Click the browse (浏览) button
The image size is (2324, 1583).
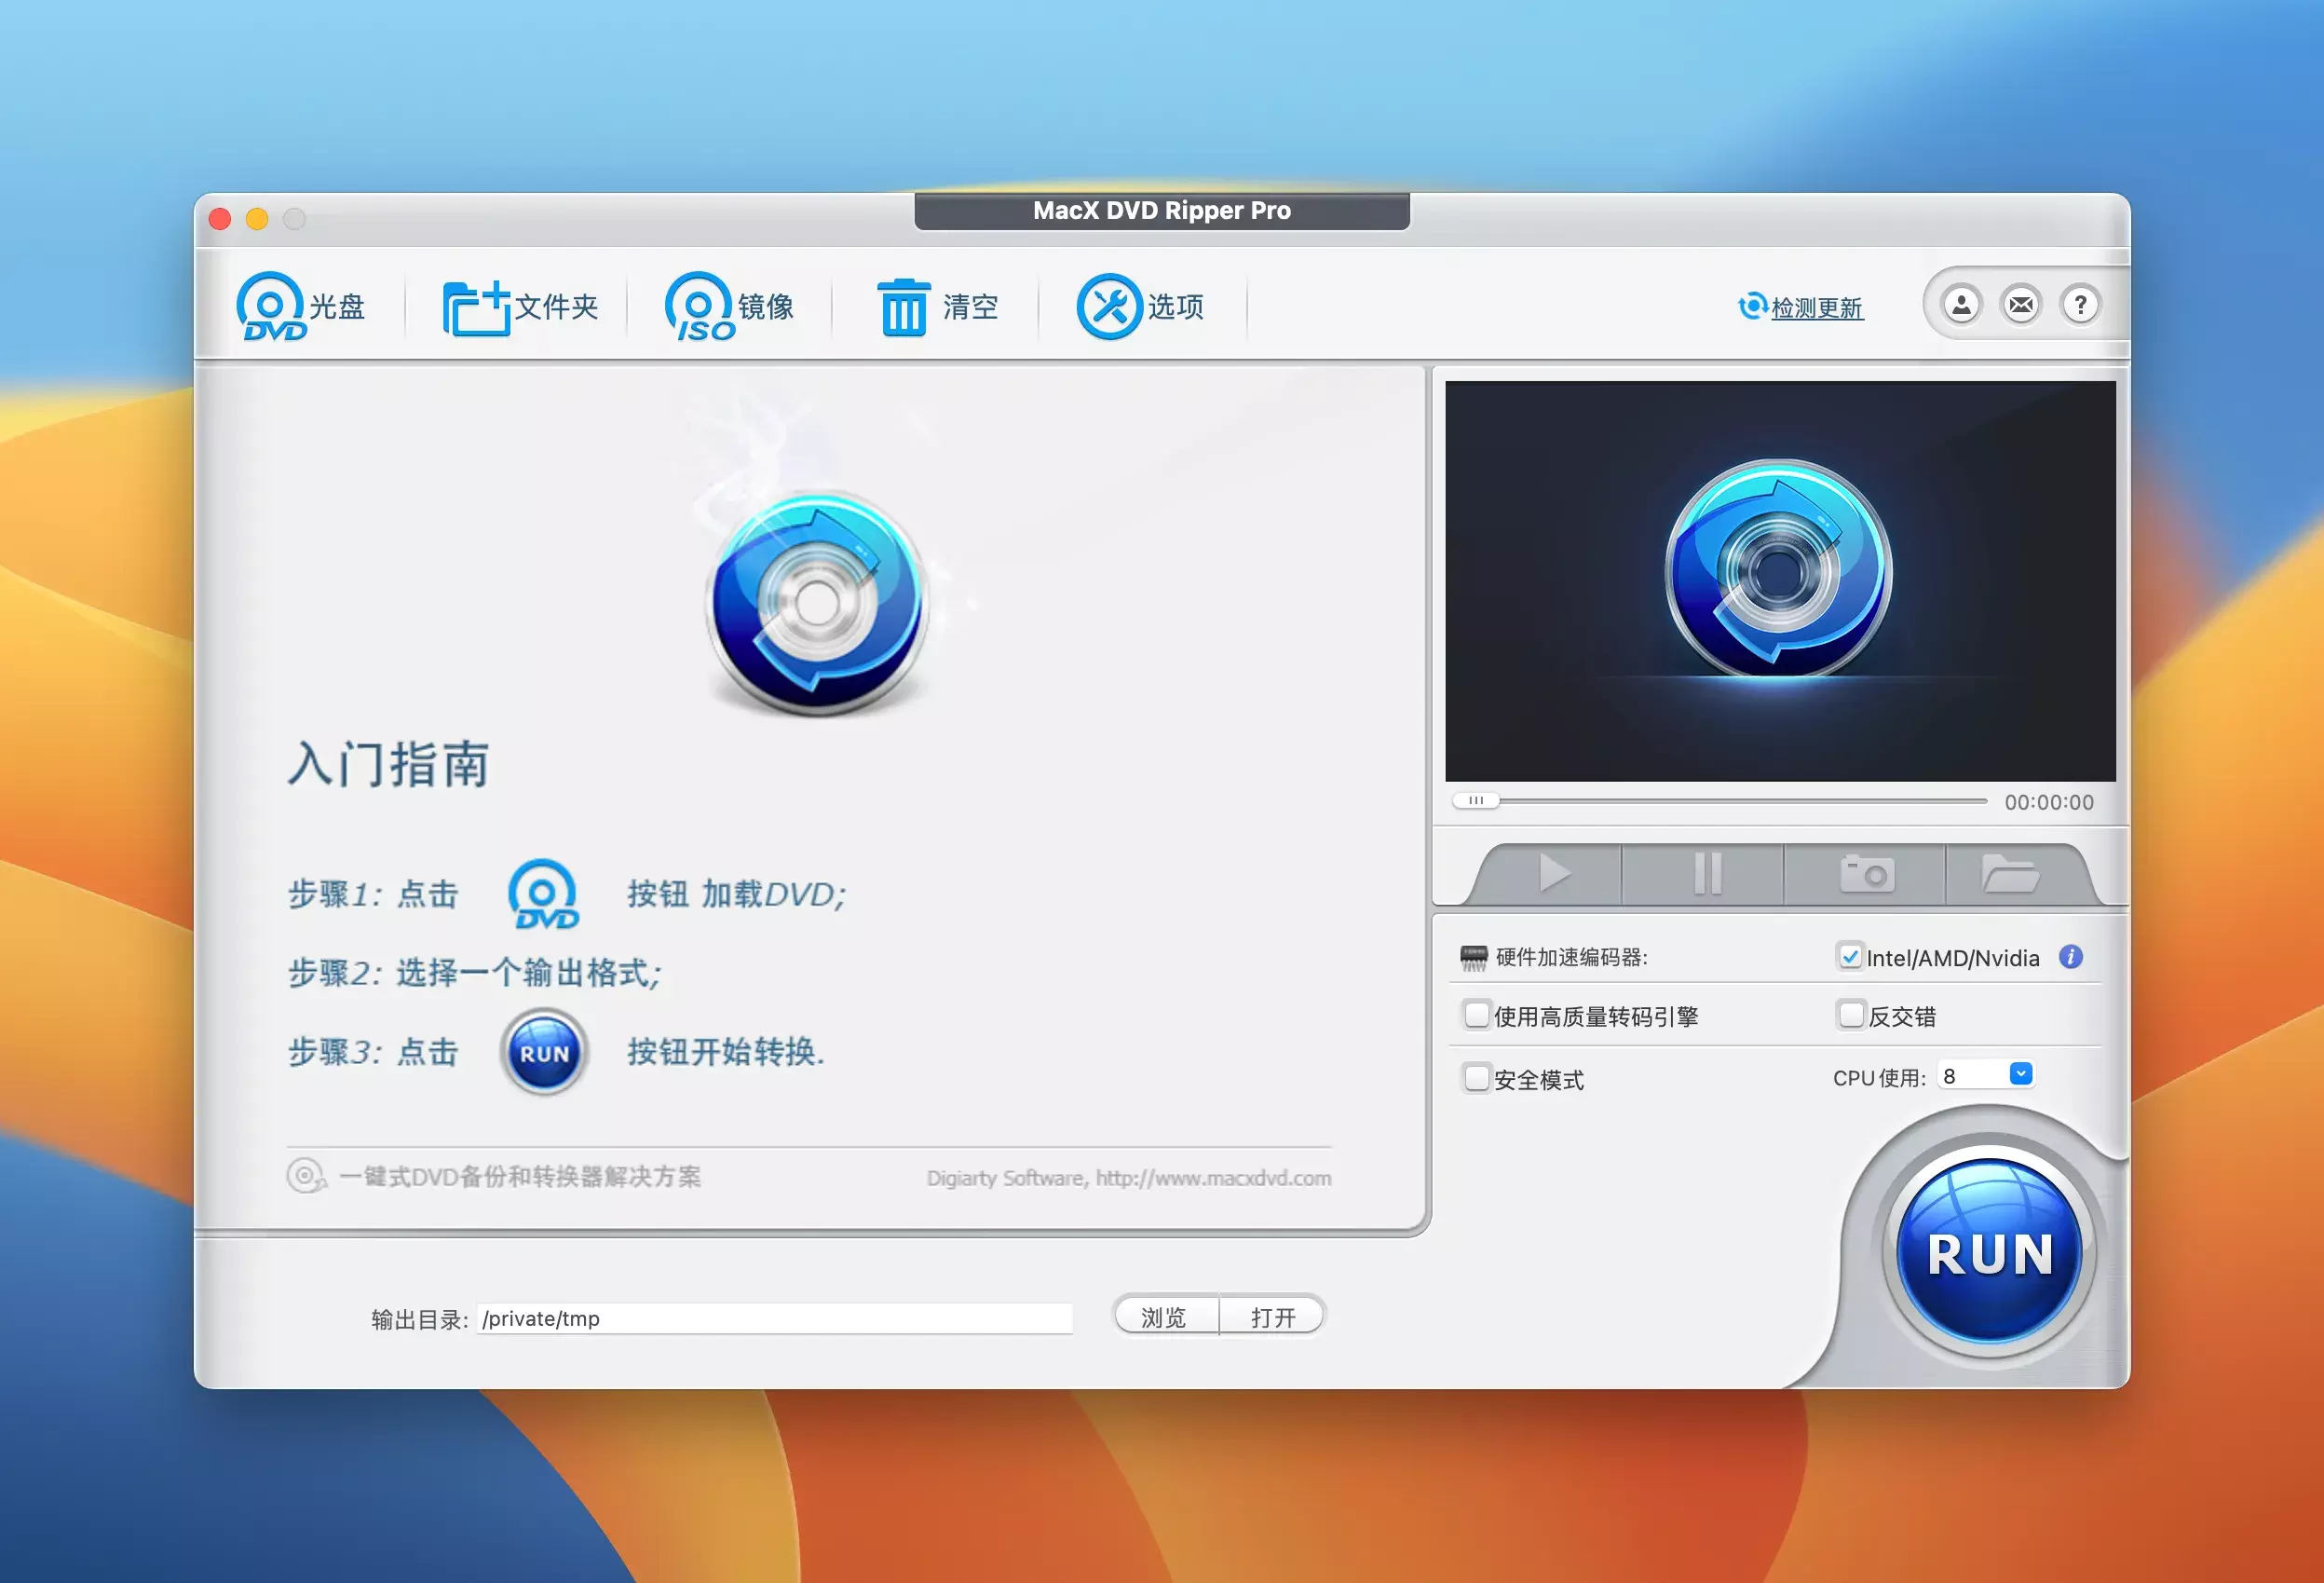click(1164, 1317)
